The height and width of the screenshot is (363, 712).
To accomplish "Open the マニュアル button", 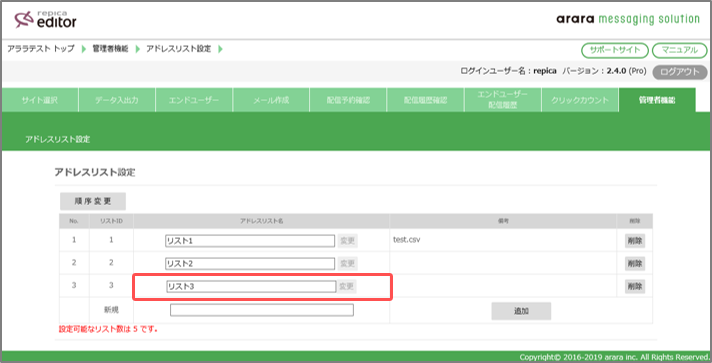I will [679, 50].
